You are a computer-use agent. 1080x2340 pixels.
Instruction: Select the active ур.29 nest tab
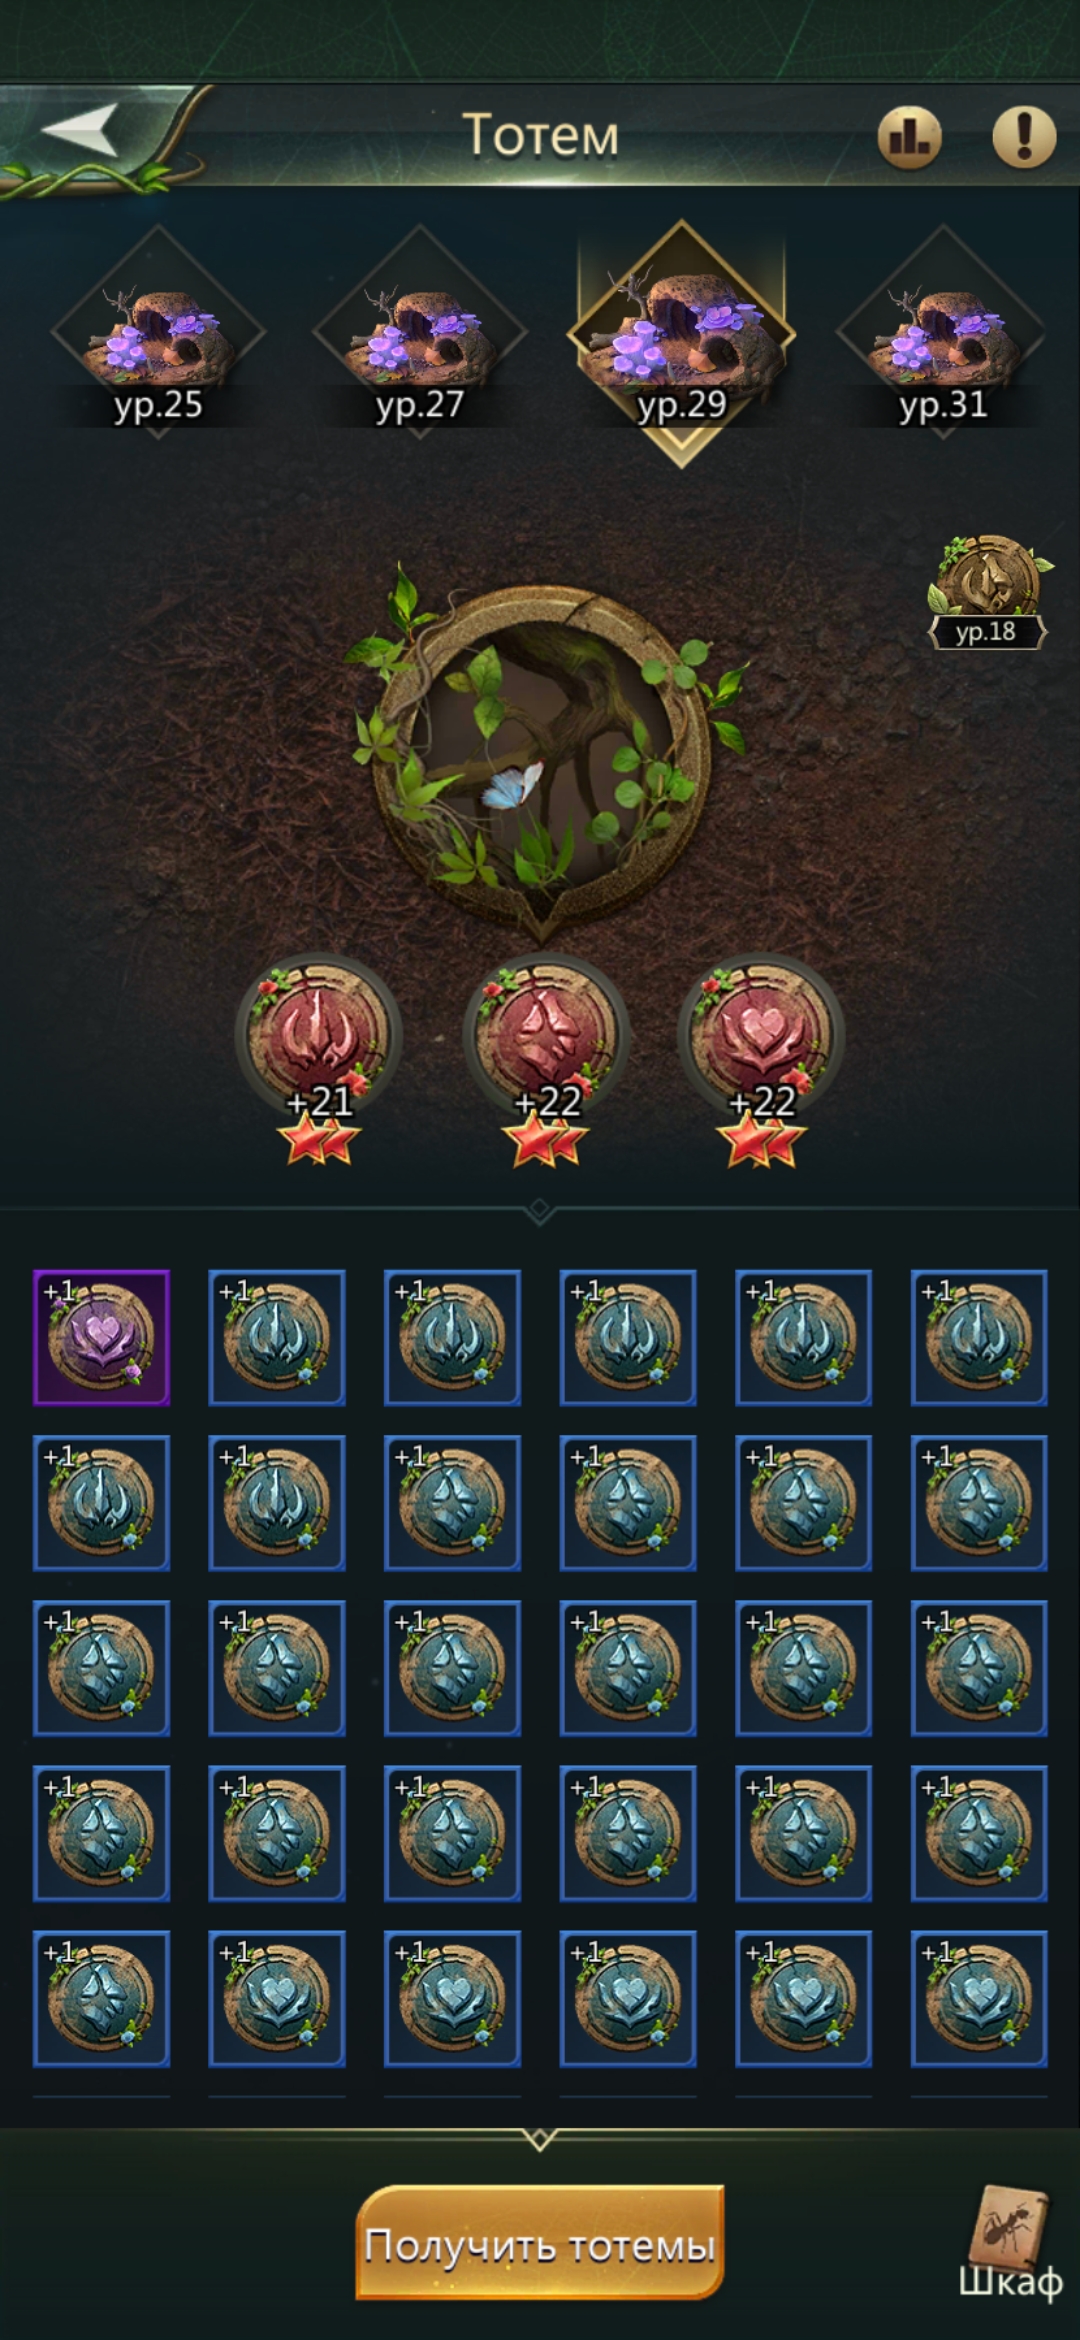tap(681, 340)
